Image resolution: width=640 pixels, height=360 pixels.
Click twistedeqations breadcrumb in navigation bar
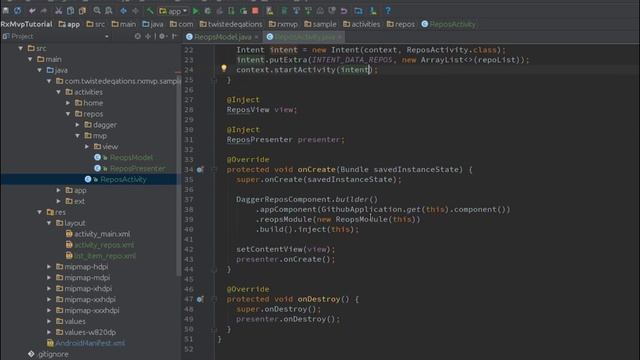(x=231, y=24)
